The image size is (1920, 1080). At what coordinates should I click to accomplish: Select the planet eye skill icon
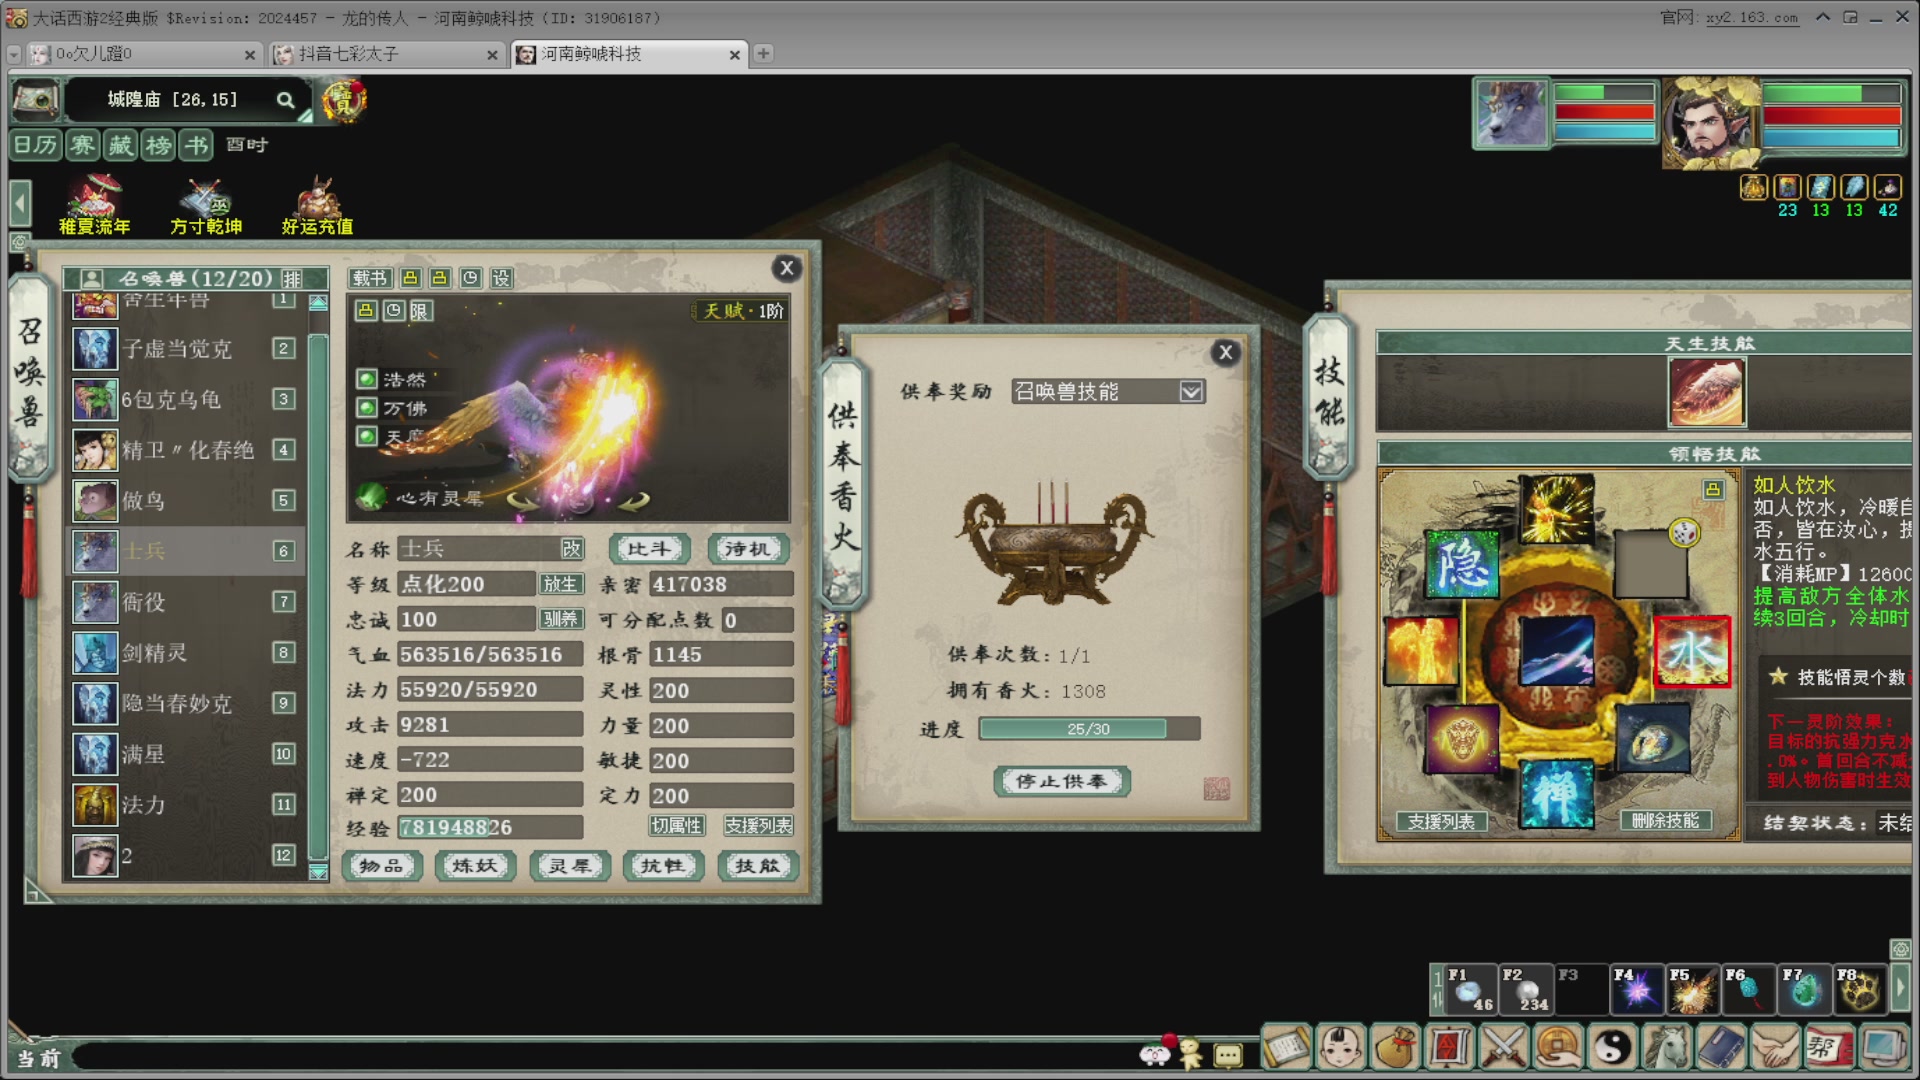[1652, 740]
